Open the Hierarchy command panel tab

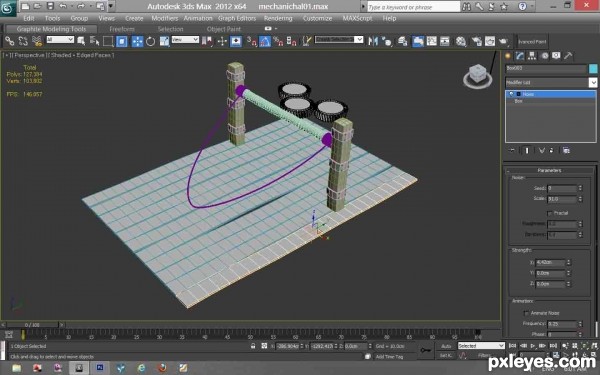tap(532, 56)
